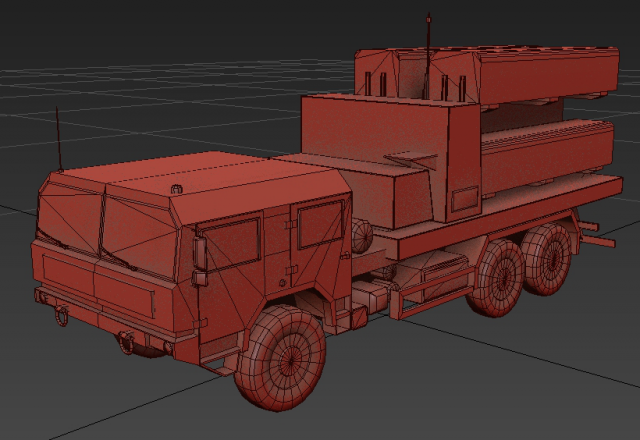Select the truck's front wheel in viewport
640x440 pixels.
click(280, 358)
